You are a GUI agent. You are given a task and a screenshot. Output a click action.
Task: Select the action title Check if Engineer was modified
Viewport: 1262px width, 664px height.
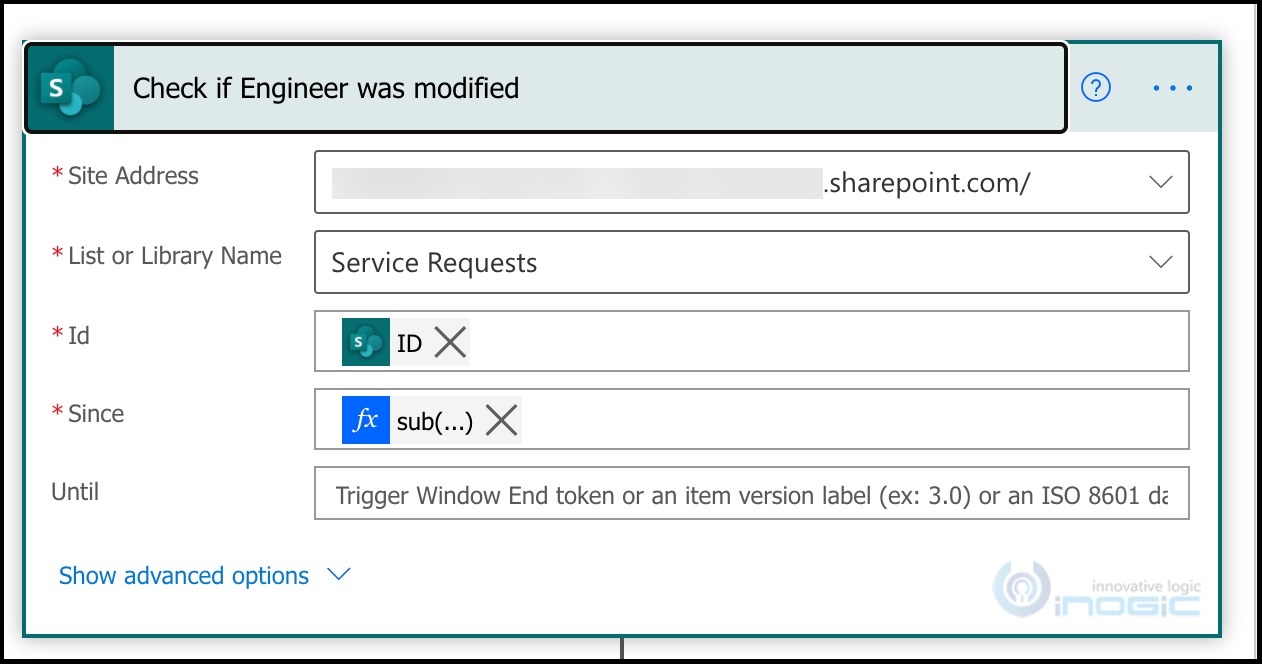coord(326,88)
